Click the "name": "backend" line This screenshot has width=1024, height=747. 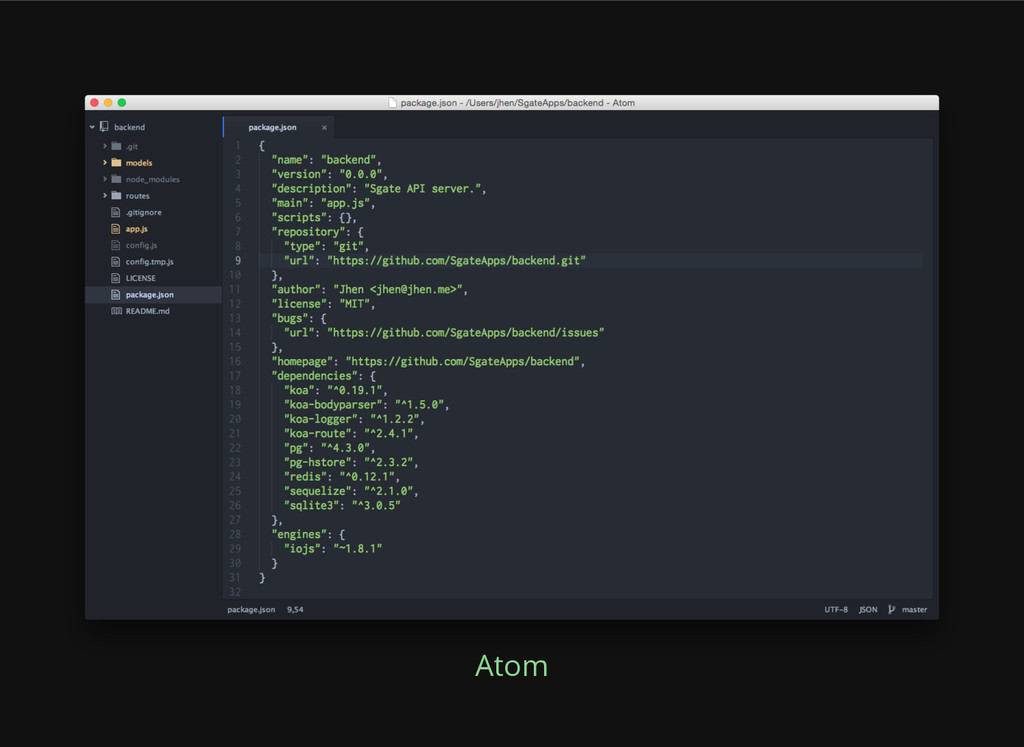[x=327, y=160]
